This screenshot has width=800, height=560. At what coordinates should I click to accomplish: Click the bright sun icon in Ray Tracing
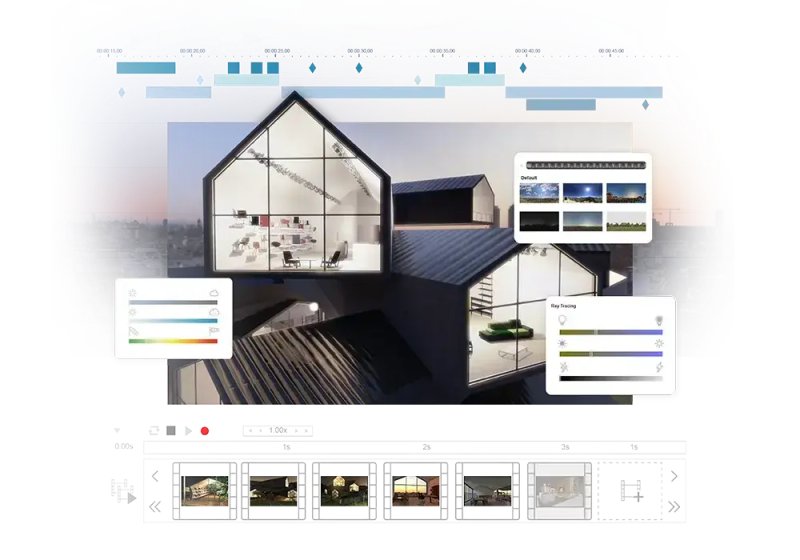pyautogui.click(x=659, y=344)
